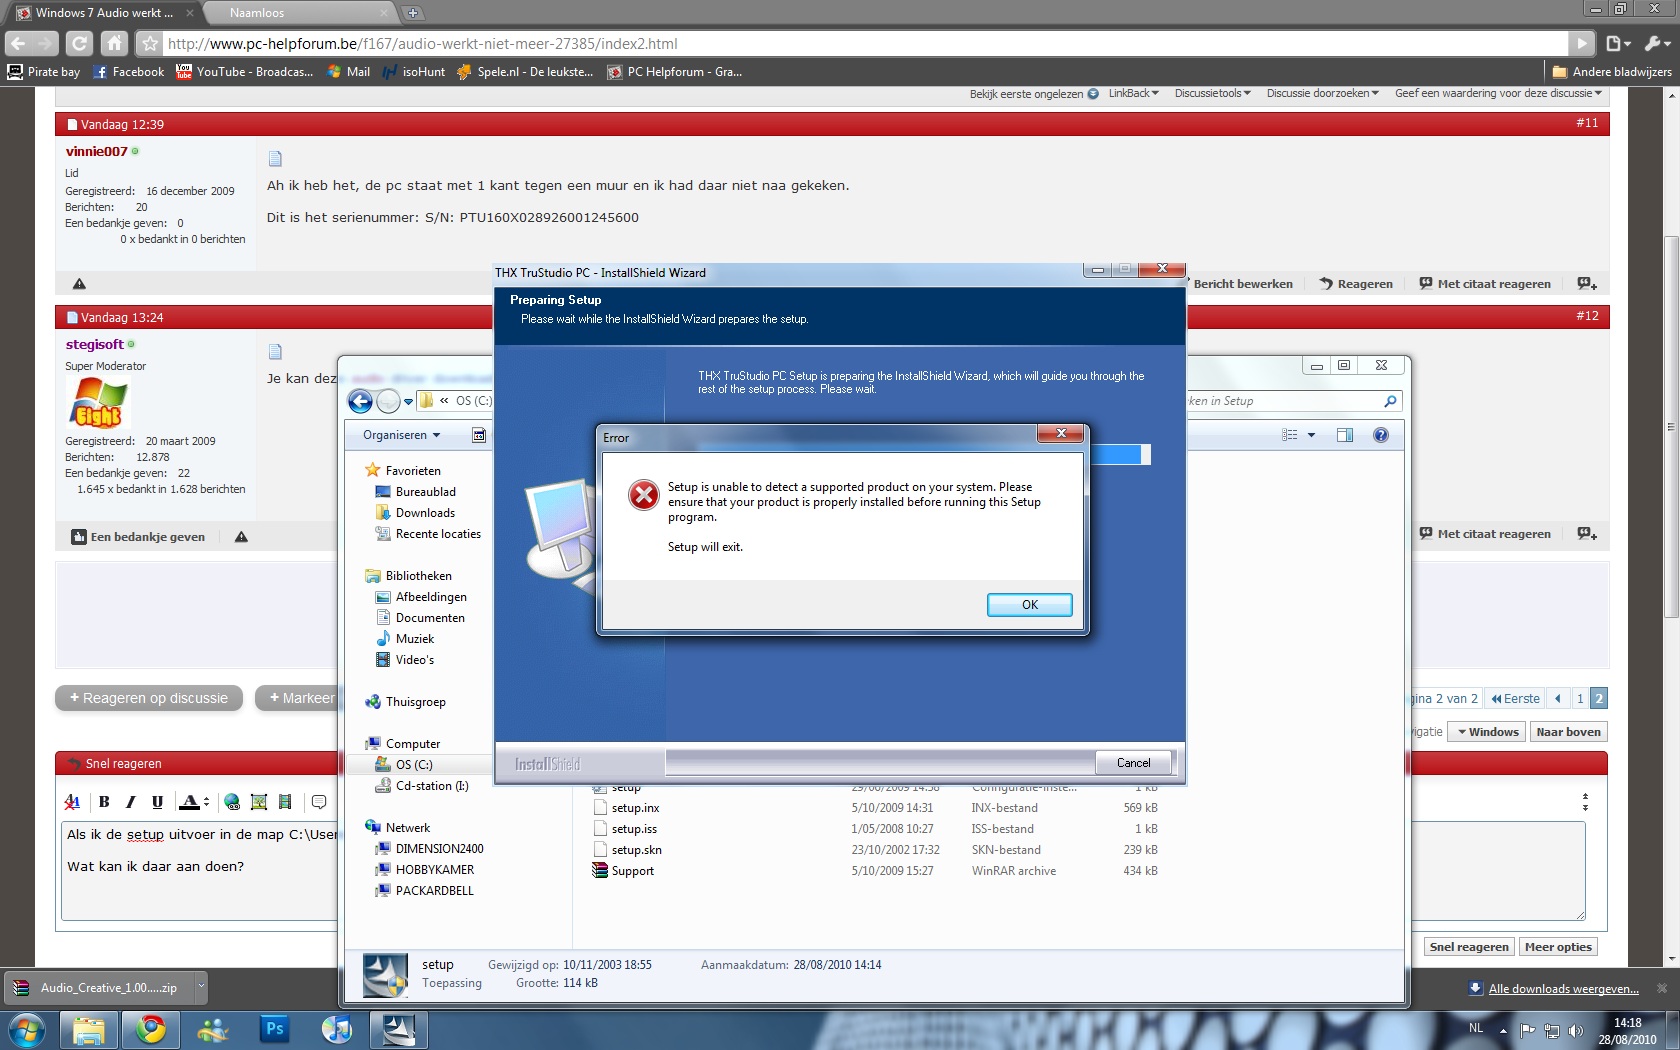
Task: Select Muziek library in Explorer
Action: [x=404, y=639]
